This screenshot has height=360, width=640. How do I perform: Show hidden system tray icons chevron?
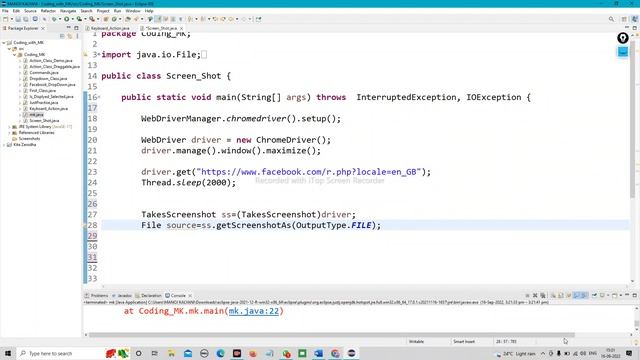click(543, 353)
